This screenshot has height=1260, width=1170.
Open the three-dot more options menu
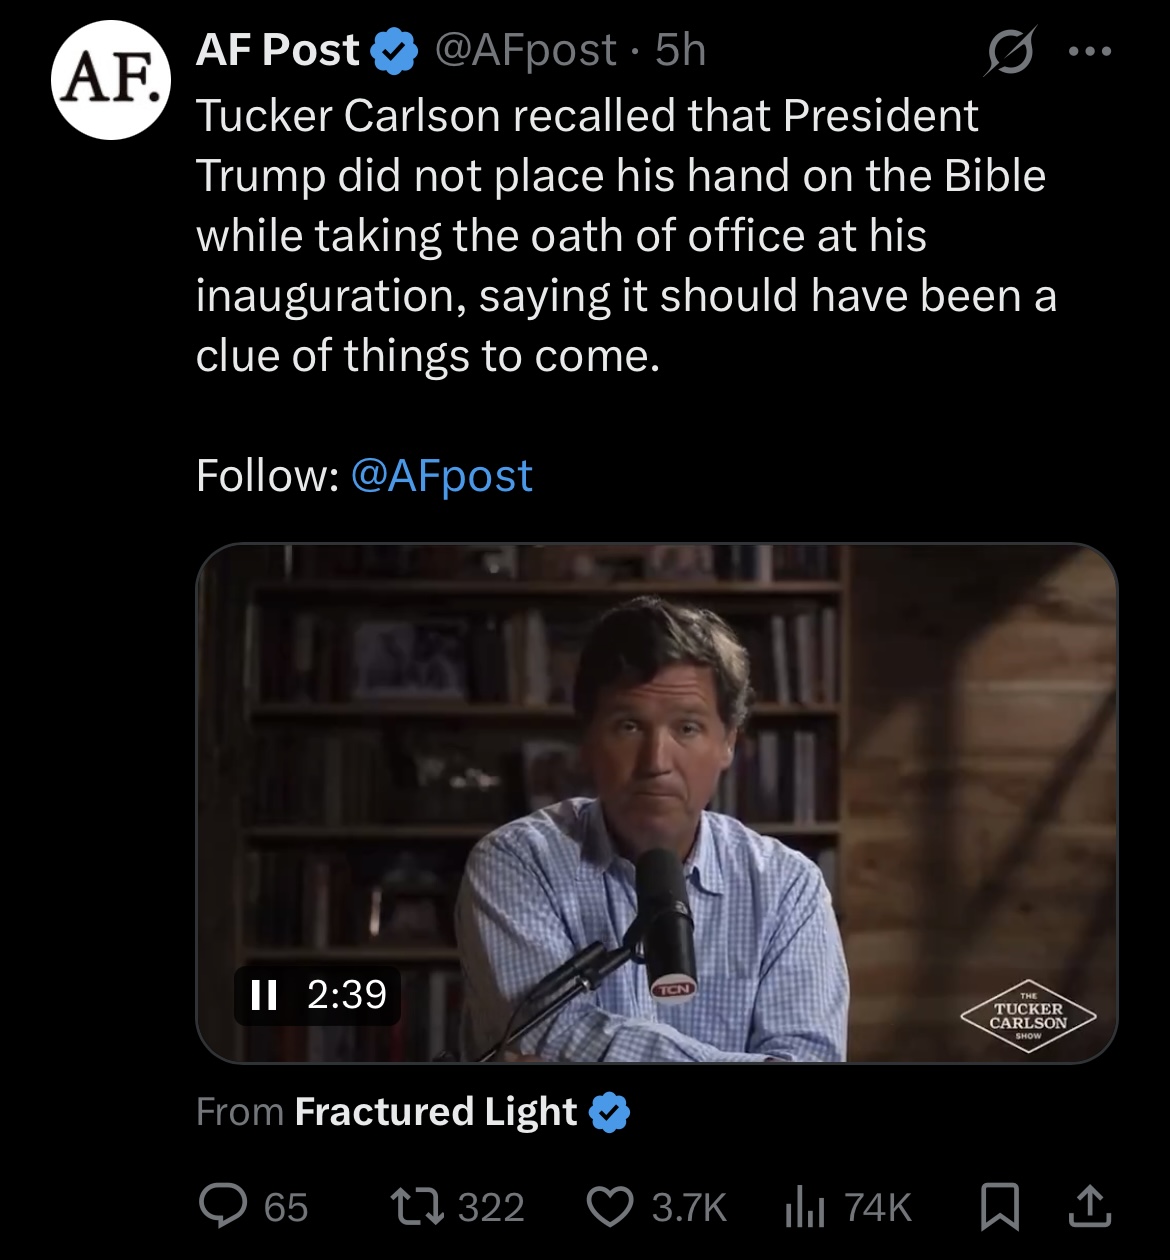click(x=1089, y=51)
